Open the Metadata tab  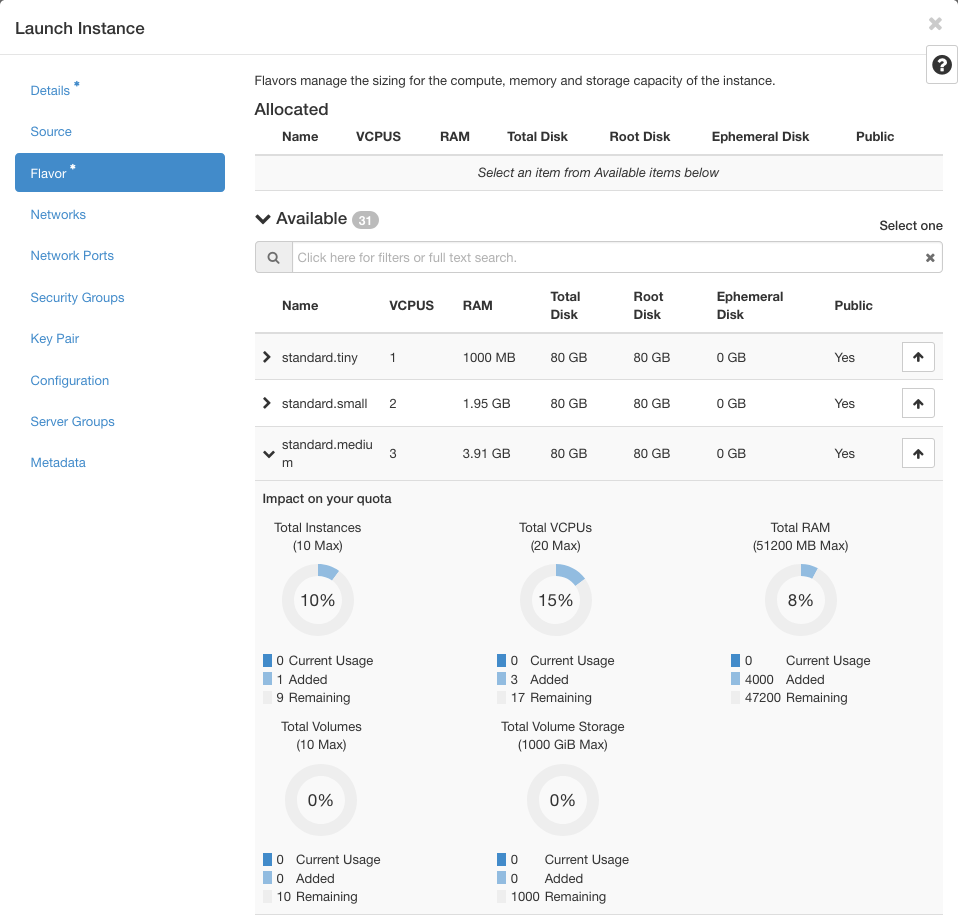(58, 463)
